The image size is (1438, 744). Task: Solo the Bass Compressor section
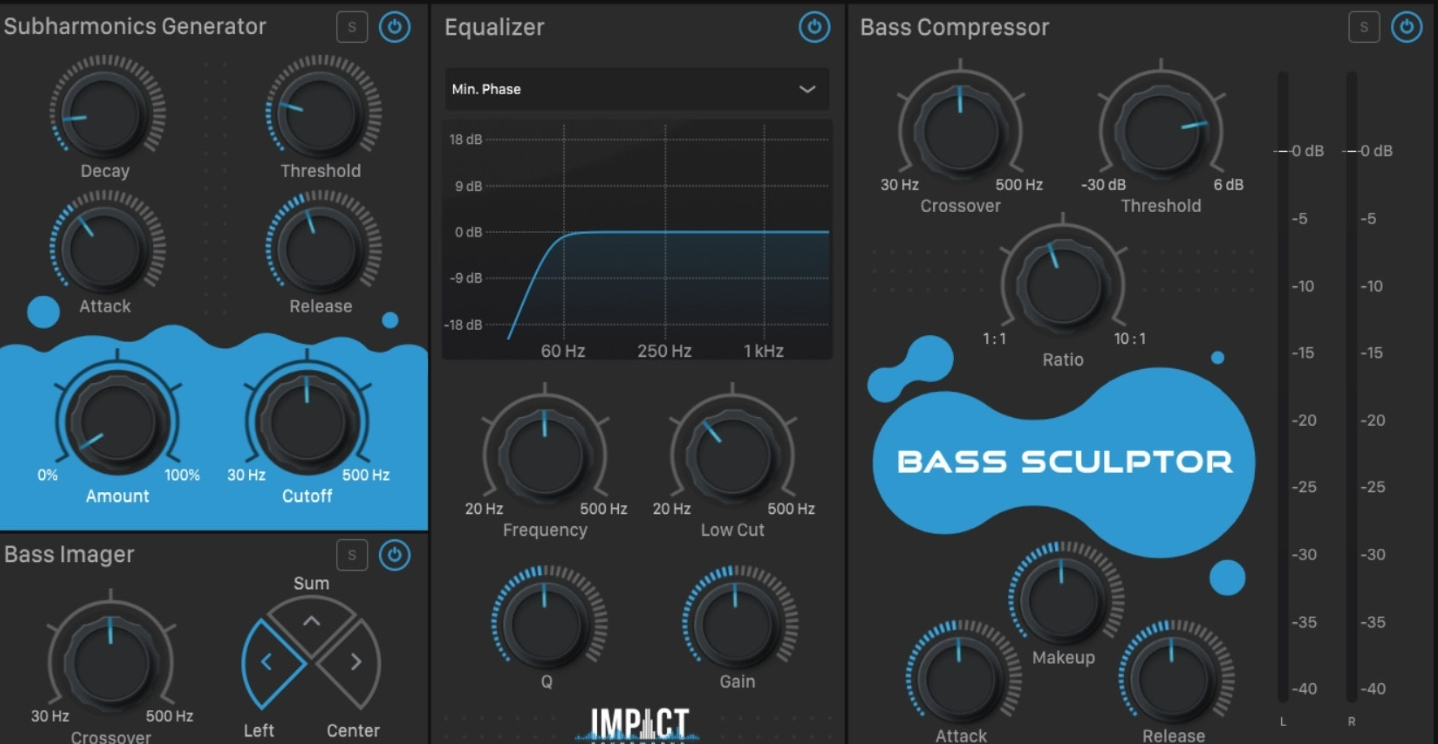point(1364,27)
